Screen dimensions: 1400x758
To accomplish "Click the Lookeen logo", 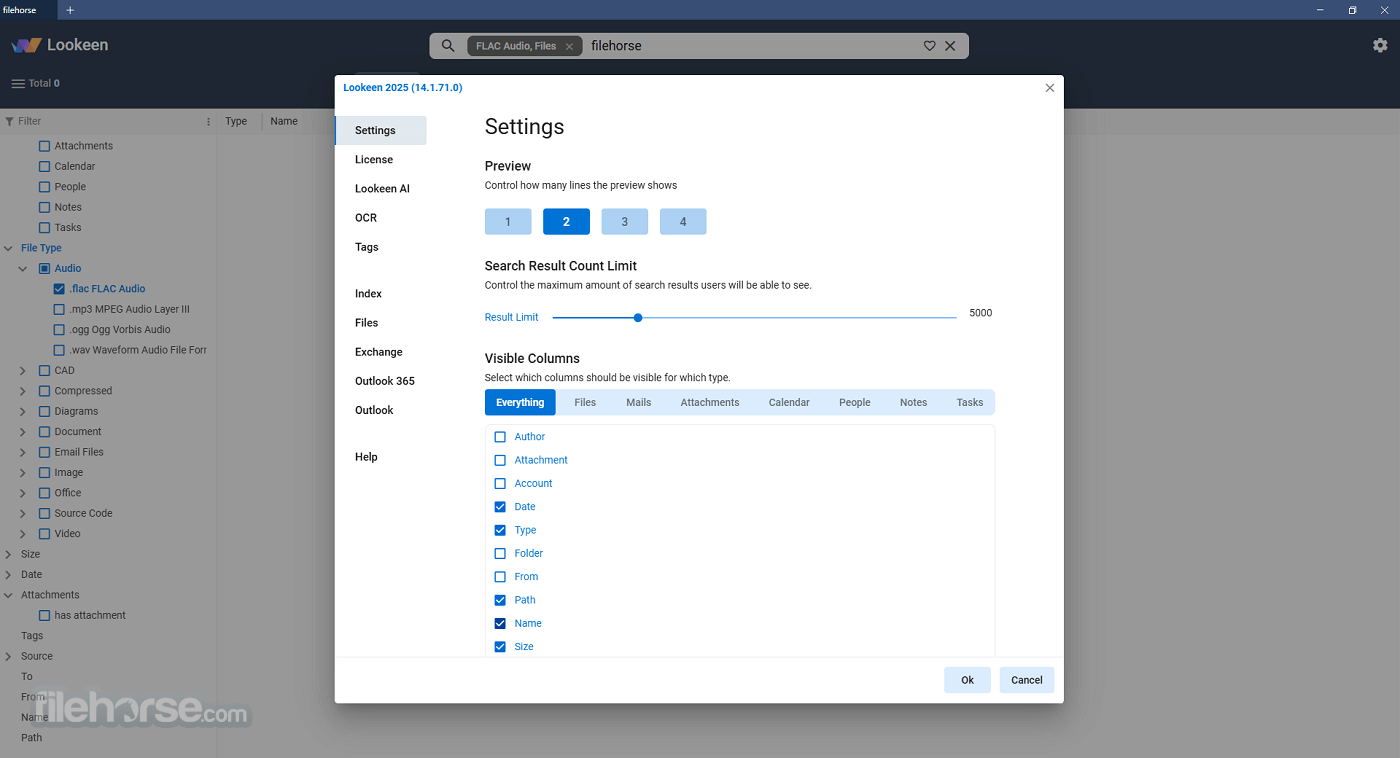I will (x=60, y=45).
